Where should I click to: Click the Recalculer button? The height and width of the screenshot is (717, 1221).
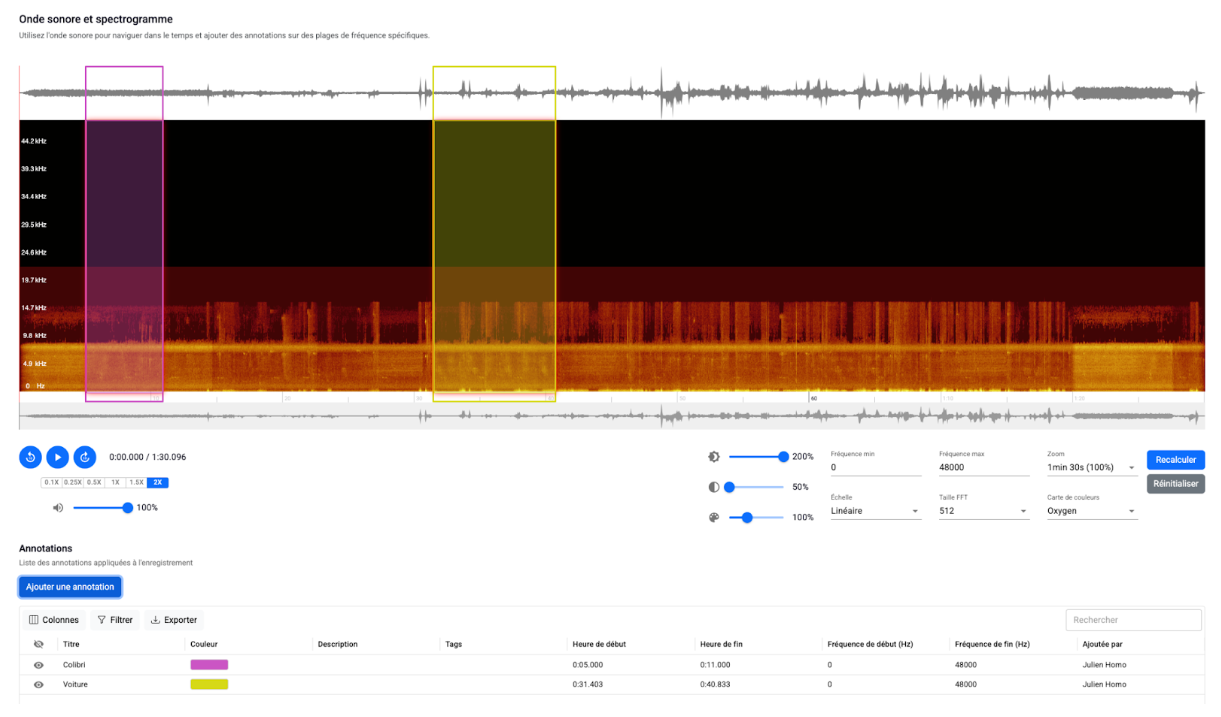pyautogui.click(x=1175, y=460)
